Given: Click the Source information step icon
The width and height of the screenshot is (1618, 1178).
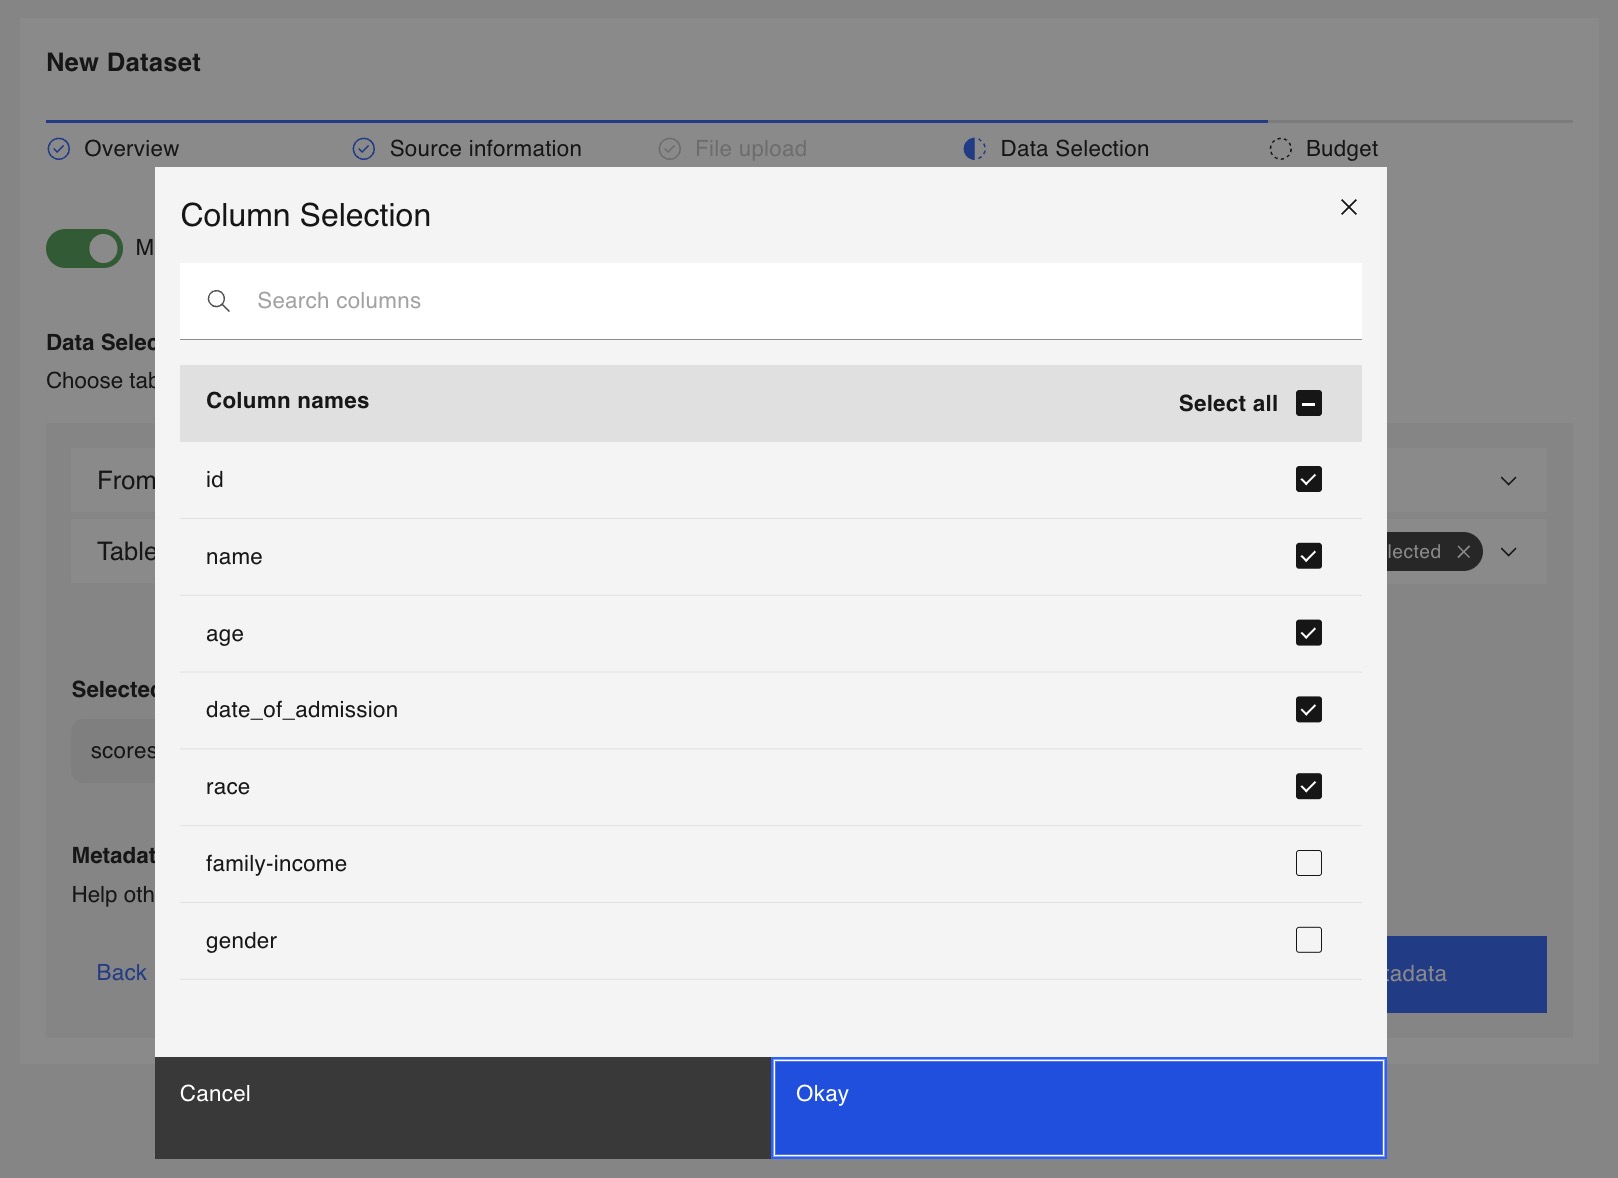Looking at the screenshot, I should [x=364, y=149].
